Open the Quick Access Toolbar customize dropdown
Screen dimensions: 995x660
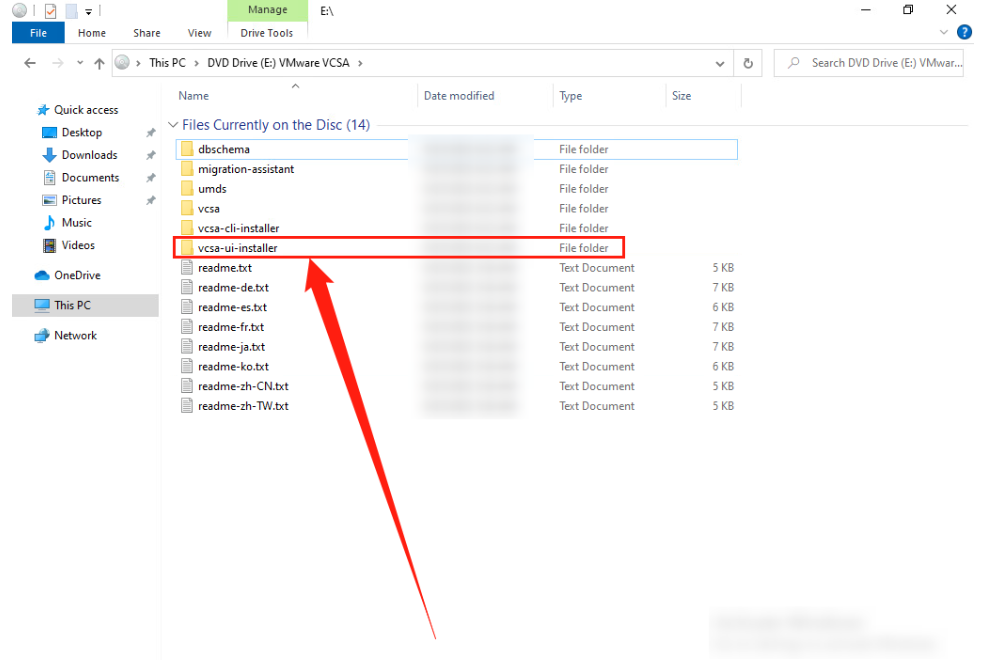(x=88, y=11)
